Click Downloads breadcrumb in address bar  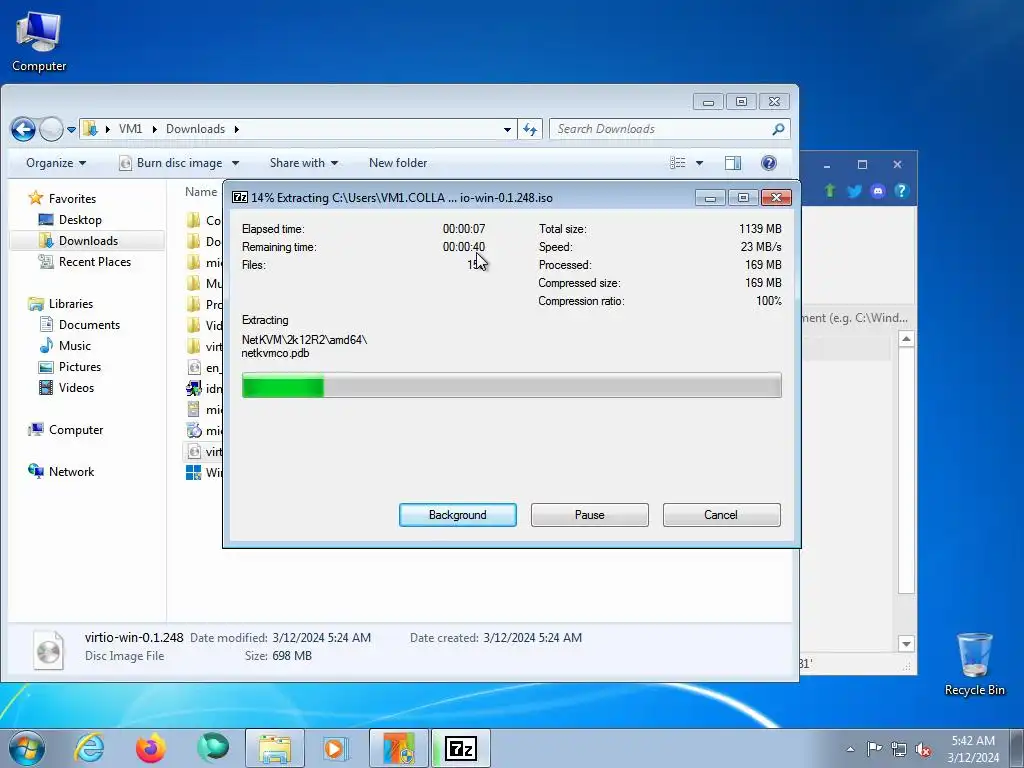click(x=195, y=129)
